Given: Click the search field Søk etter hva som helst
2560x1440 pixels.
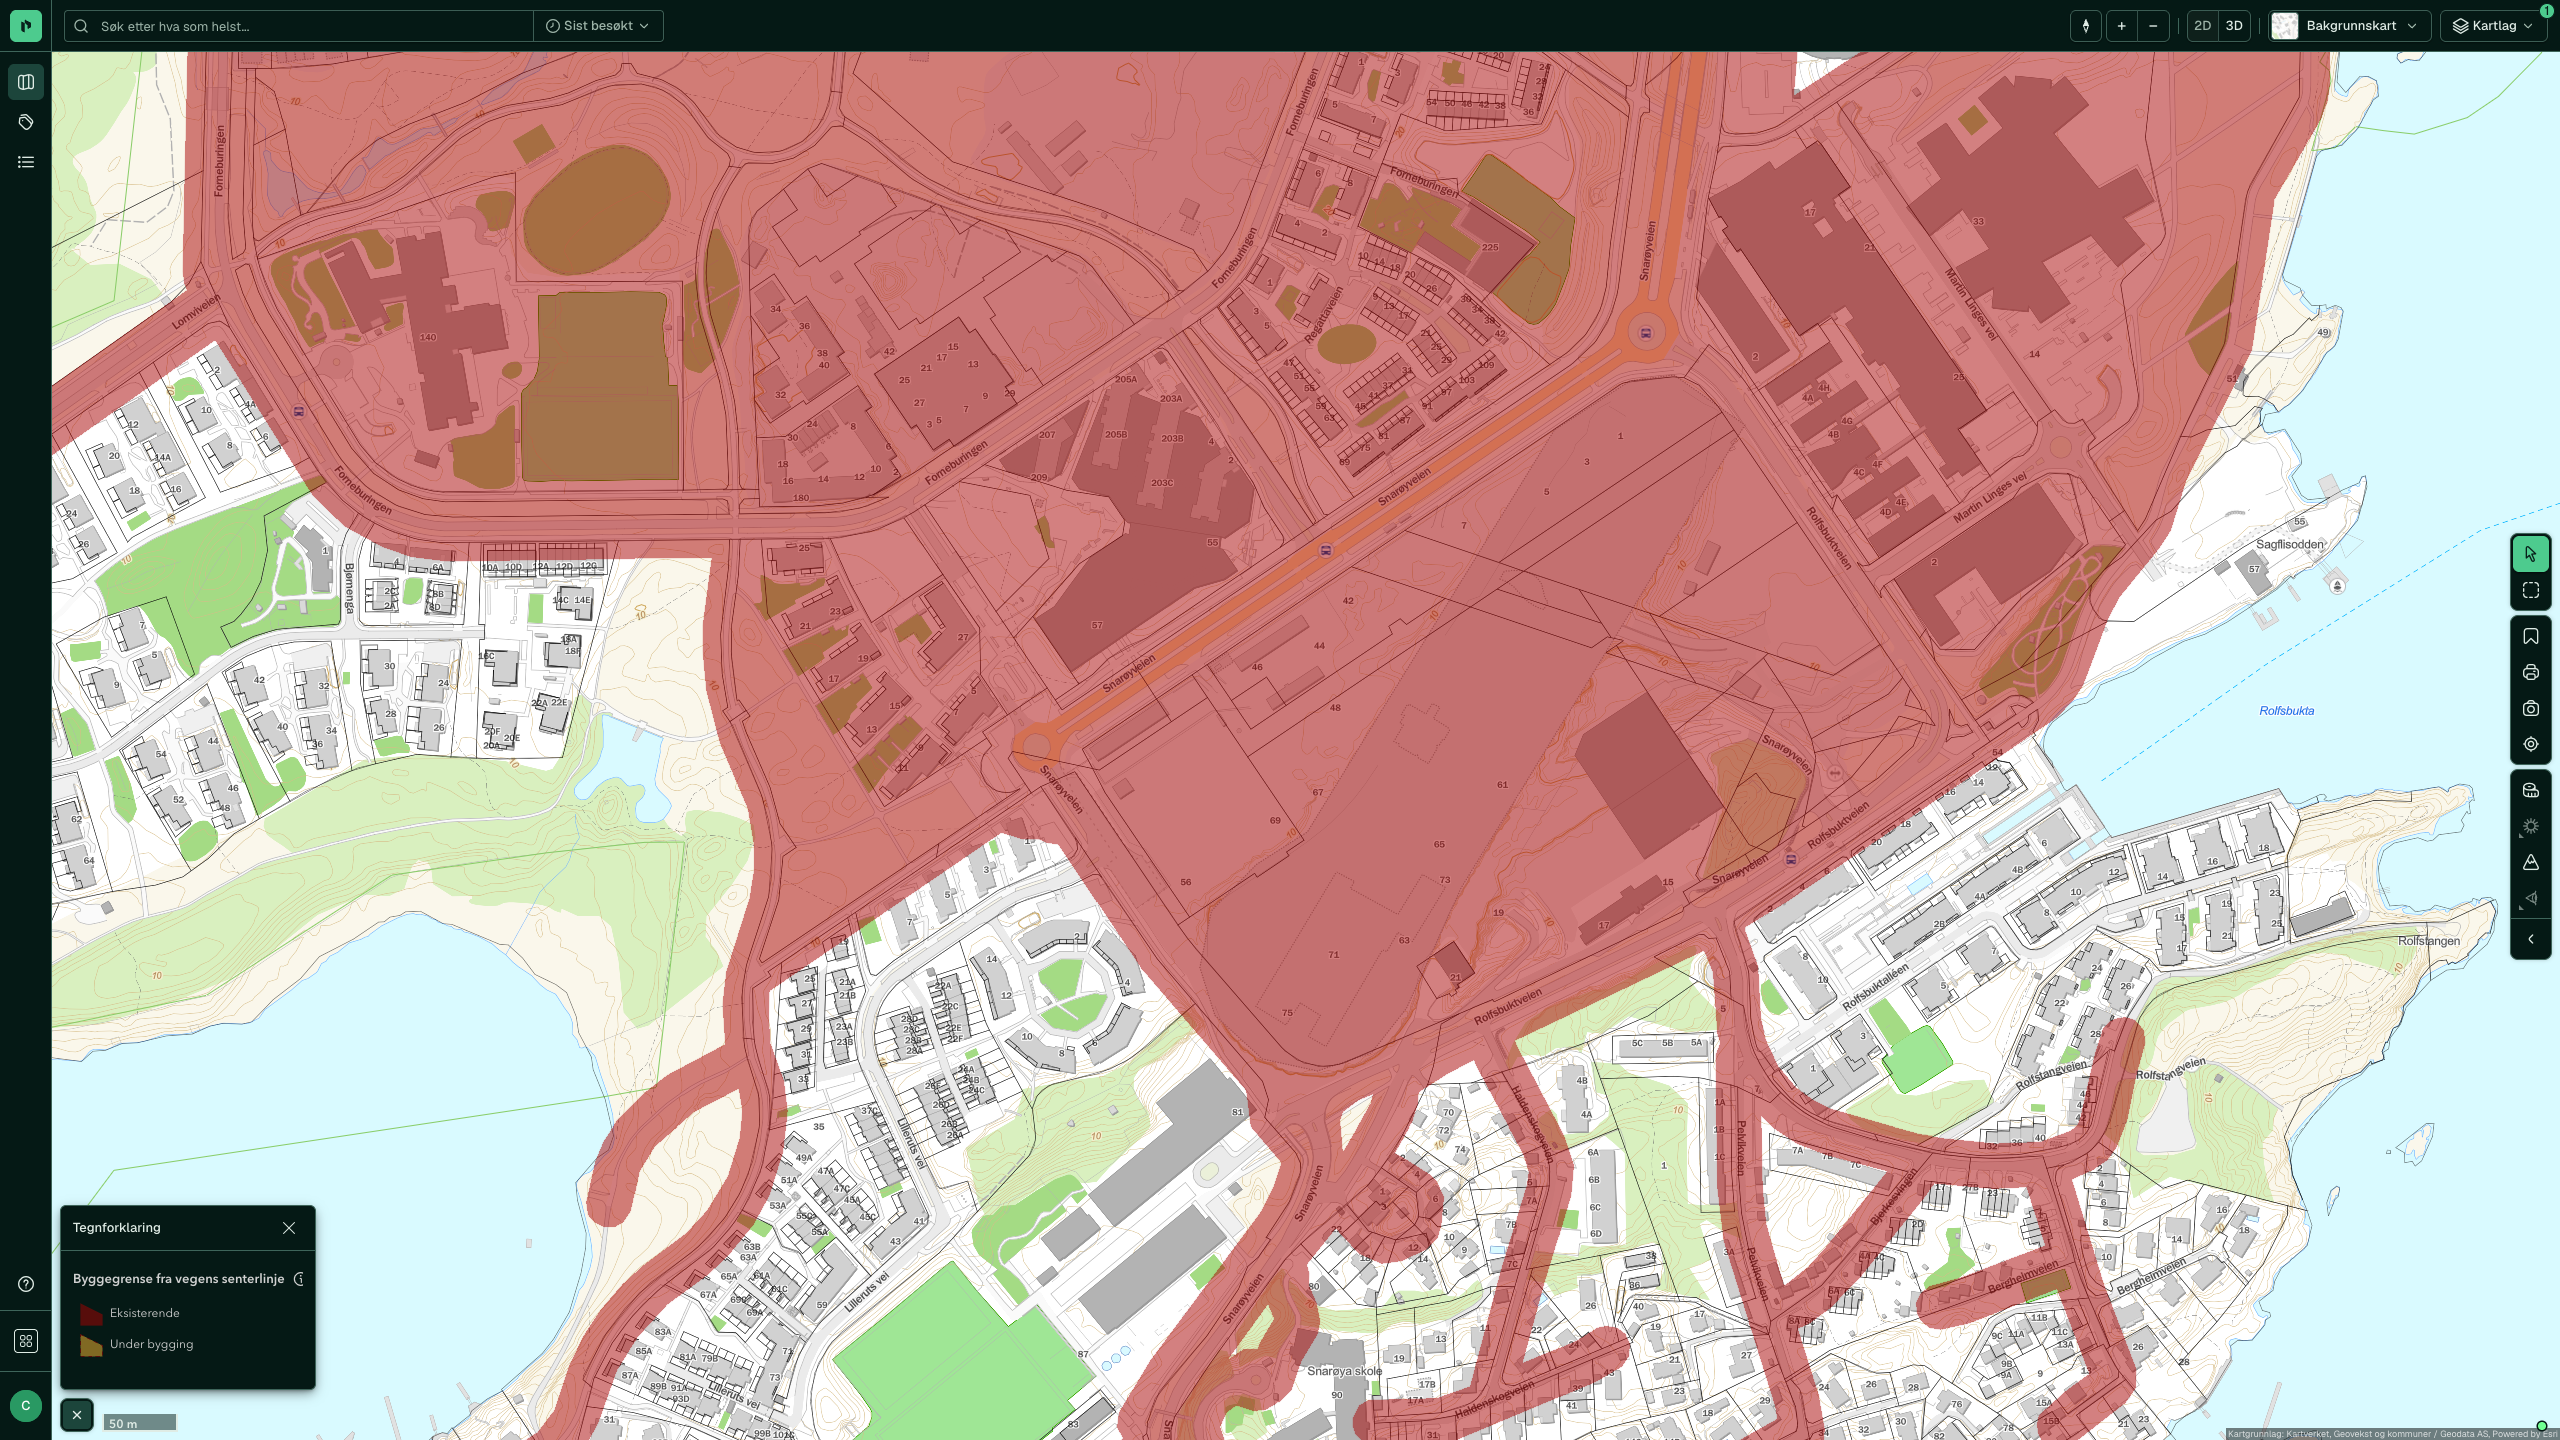Looking at the screenshot, I should point(300,26).
